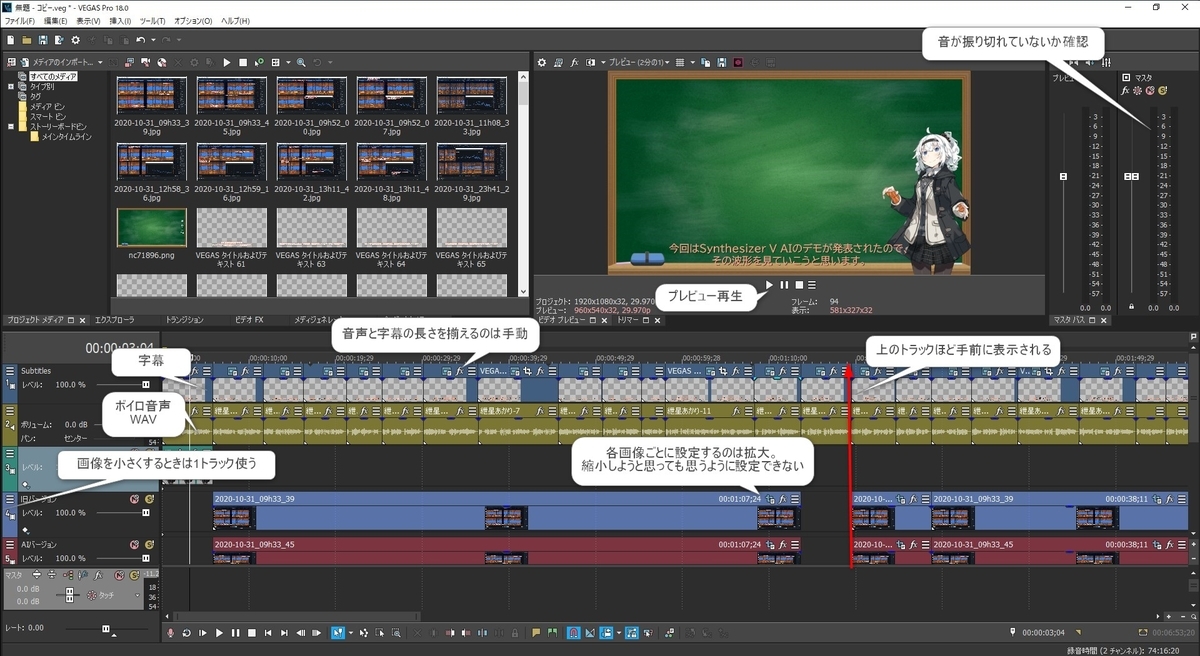Switch to the ビデオ FX tab

pos(248,320)
